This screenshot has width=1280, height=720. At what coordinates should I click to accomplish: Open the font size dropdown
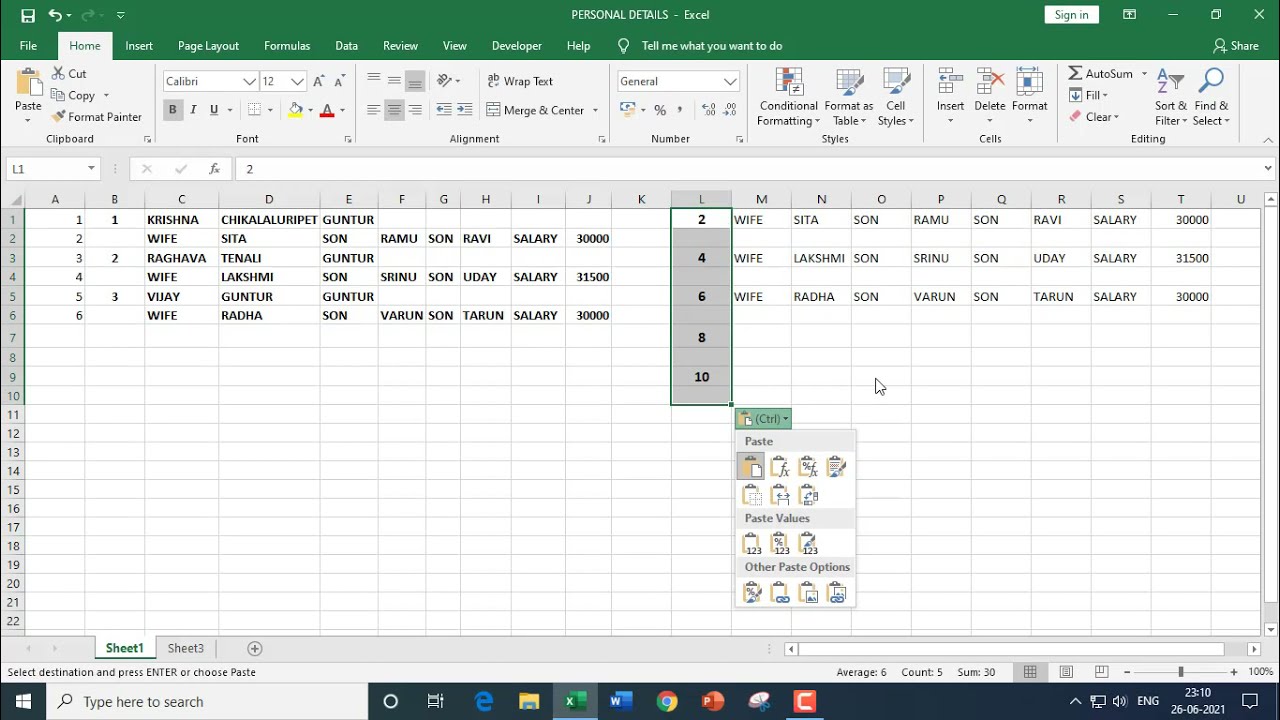(297, 81)
